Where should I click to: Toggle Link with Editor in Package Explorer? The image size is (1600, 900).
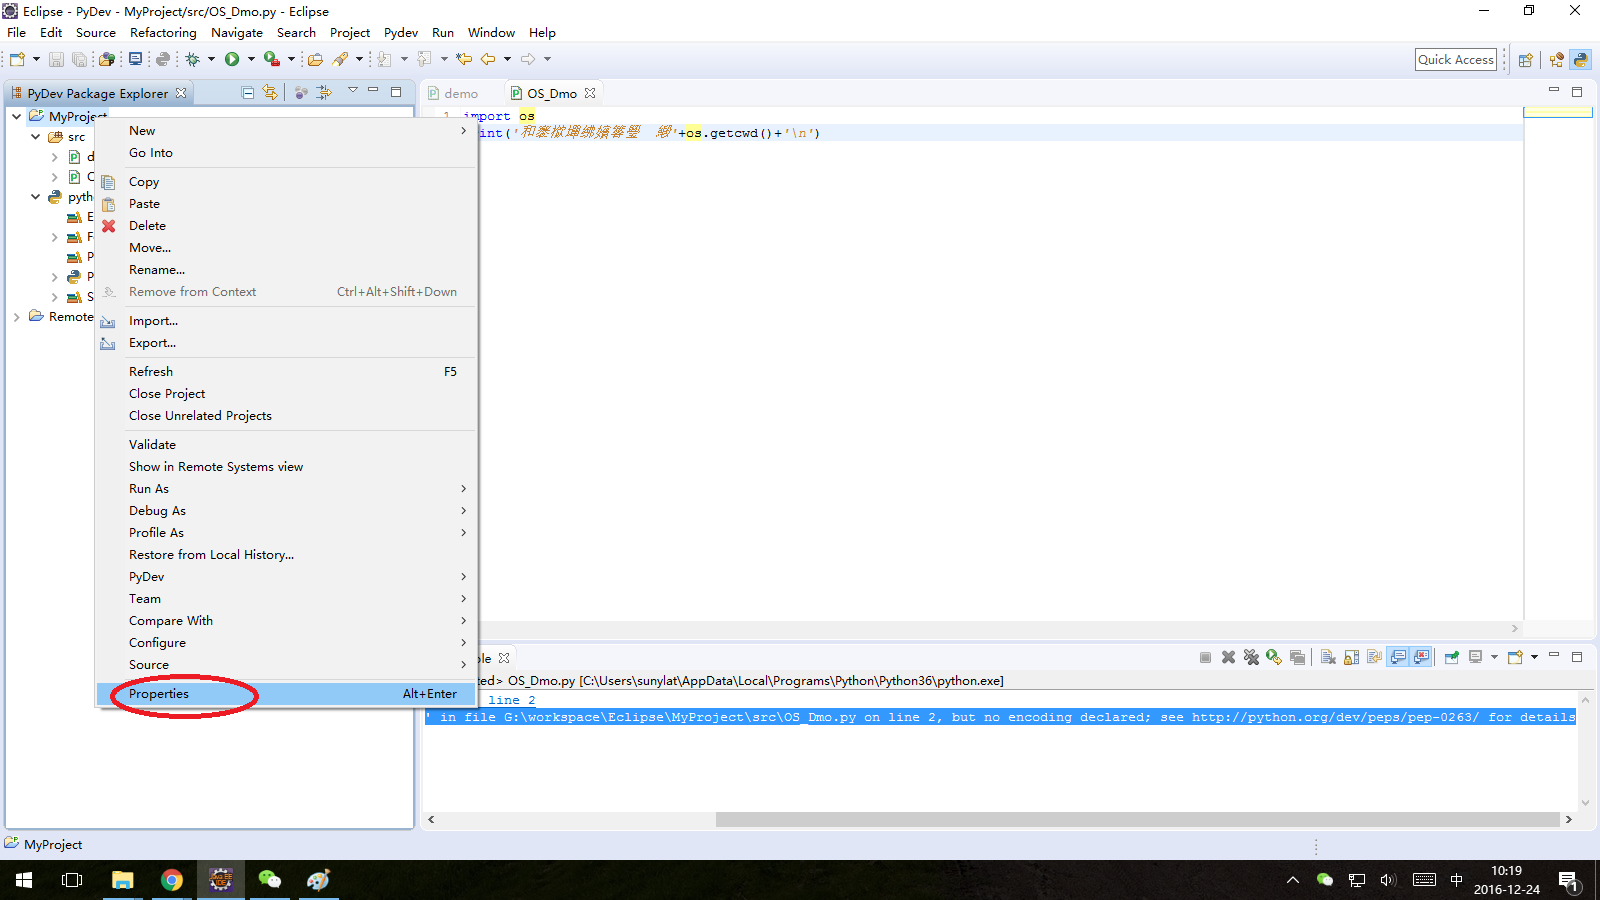coord(270,93)
